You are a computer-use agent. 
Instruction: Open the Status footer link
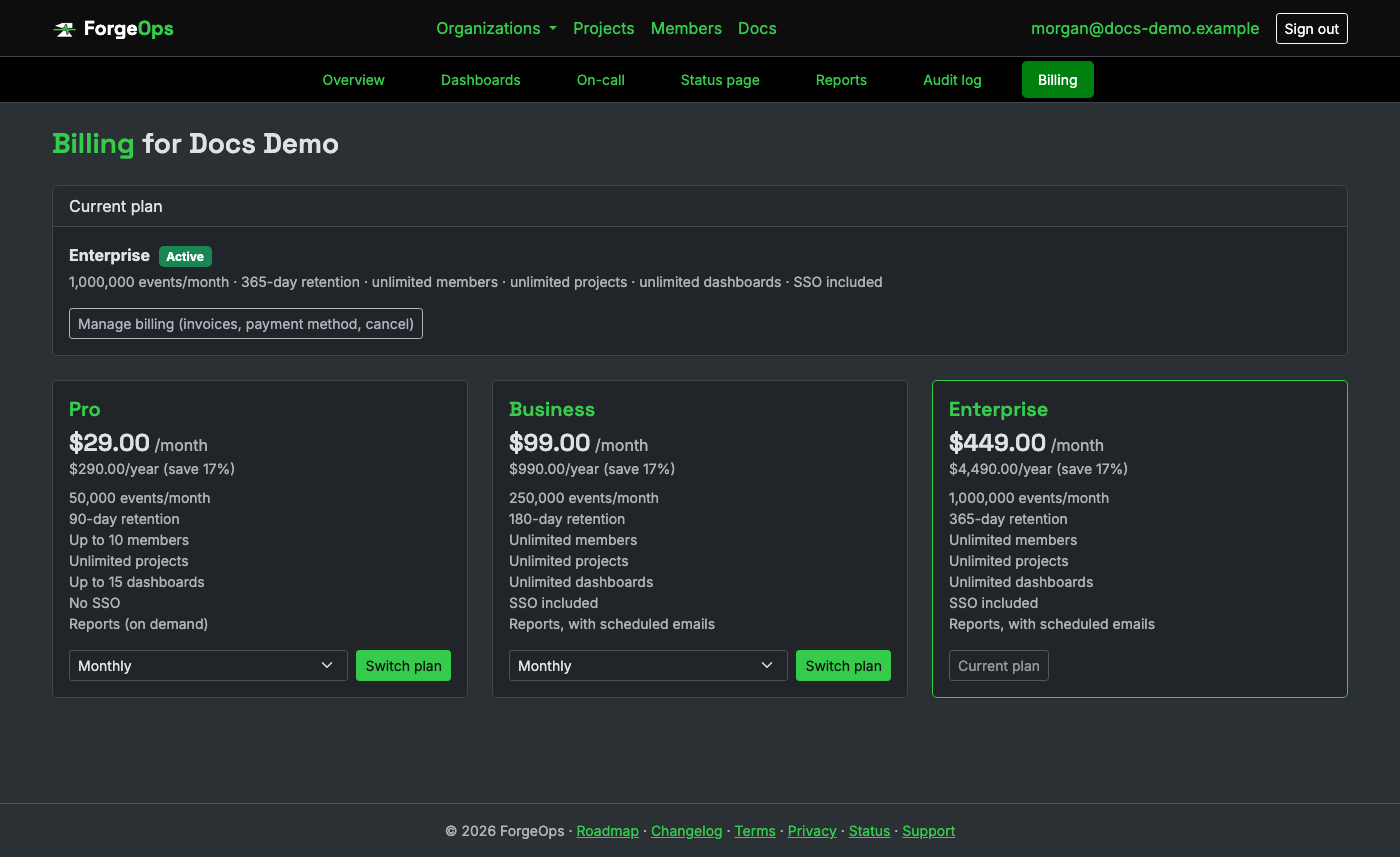[x=869, y=831]
